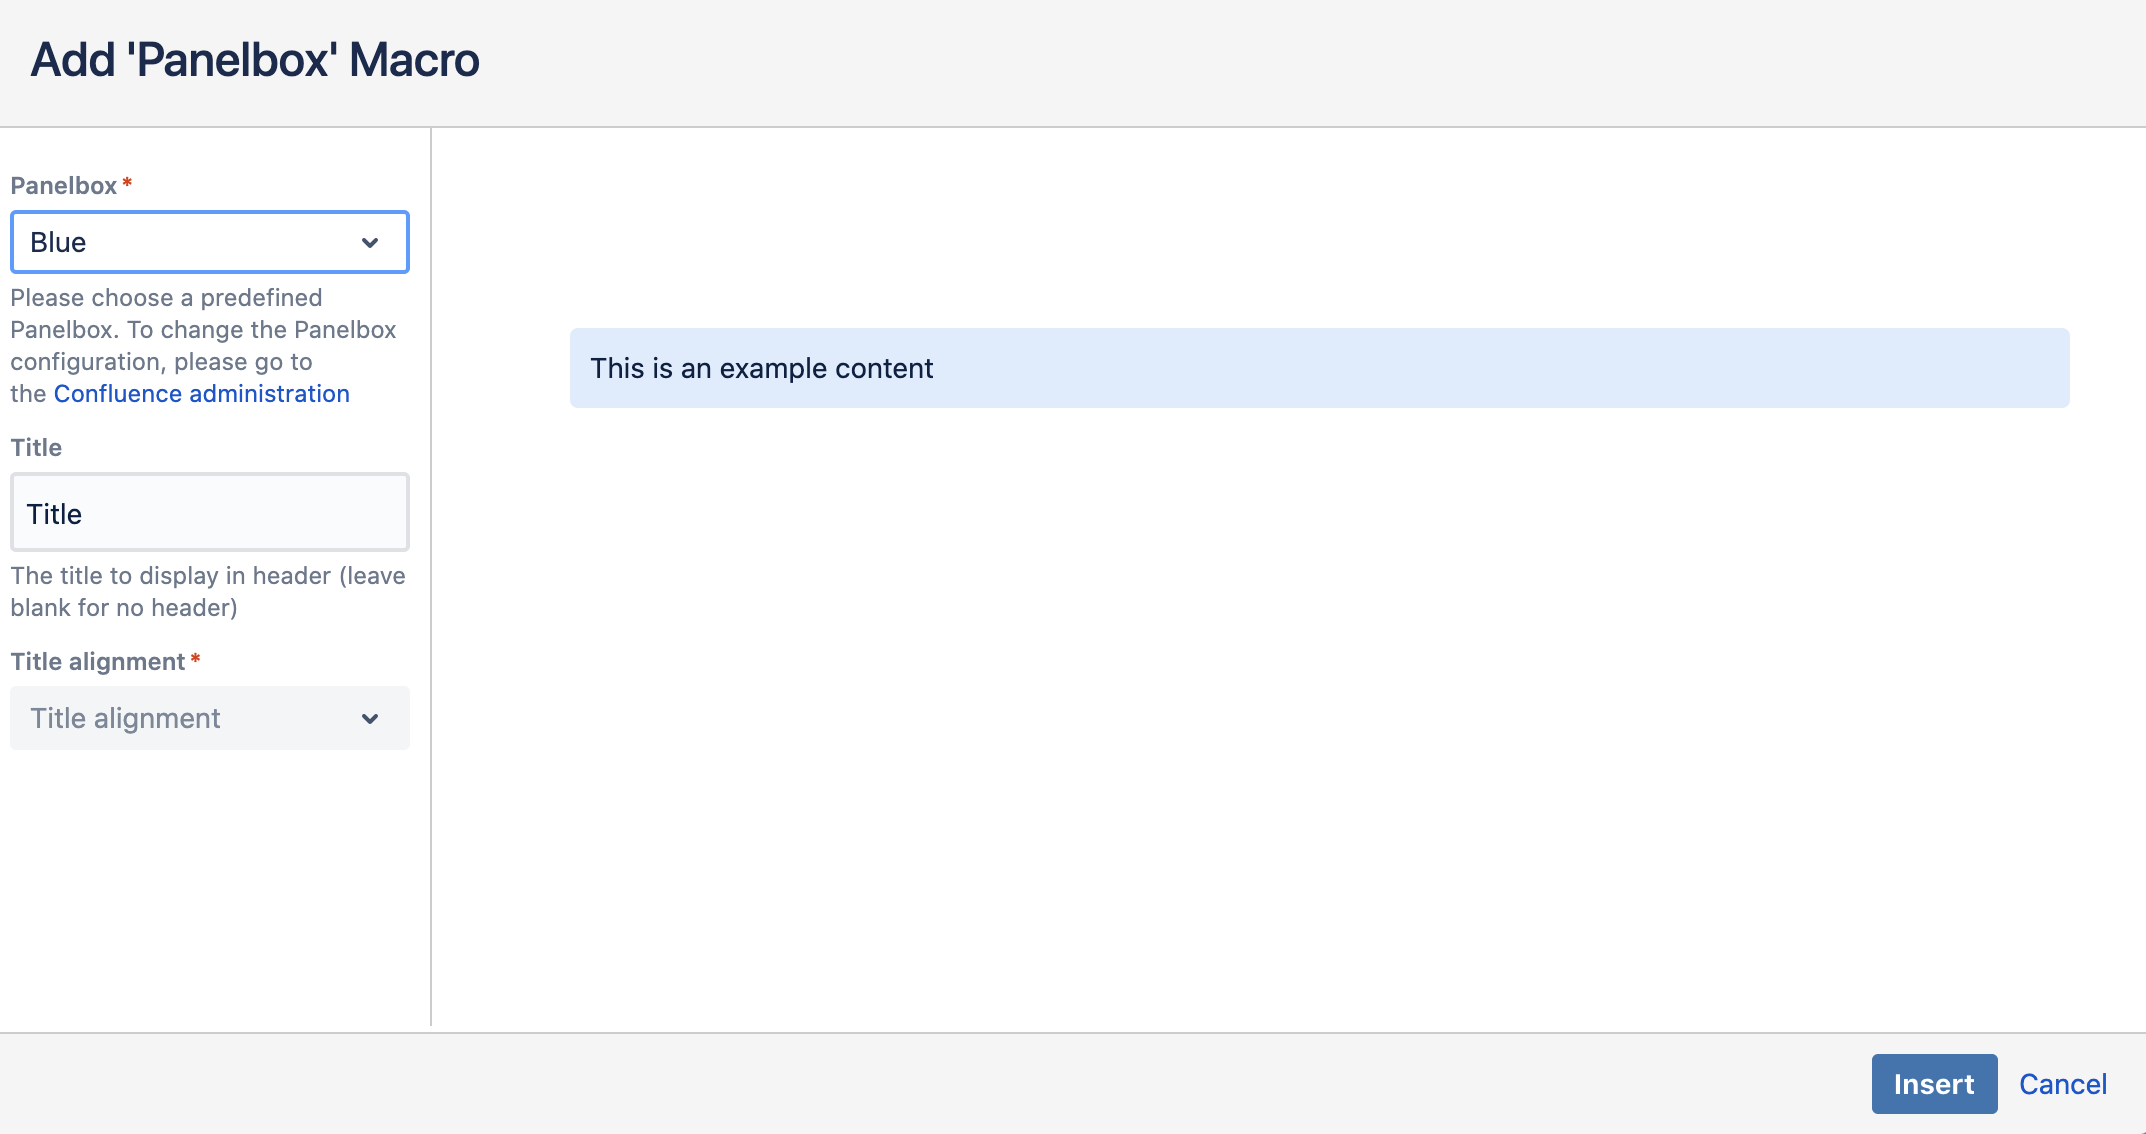The width and height of the screenshot is (2146, 1134).
Task: Click the empty left sidebar area below Title alignment
Action: pos(210,890)
